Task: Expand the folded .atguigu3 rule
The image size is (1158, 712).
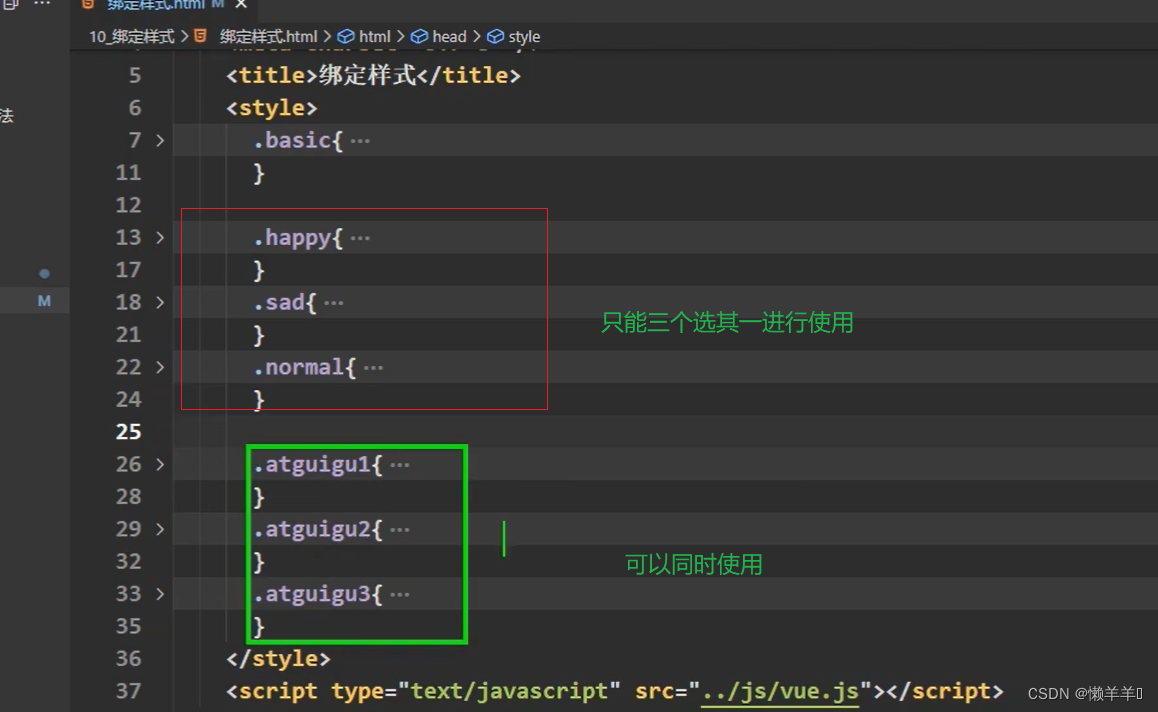Action: (x=160, y=594)
